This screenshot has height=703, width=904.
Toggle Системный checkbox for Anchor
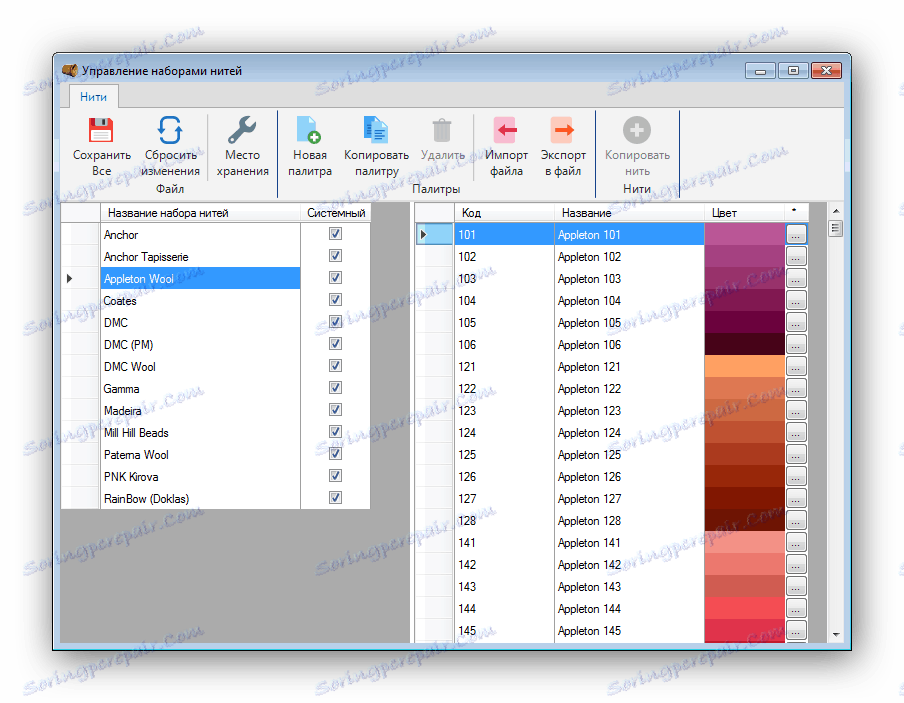335,234
